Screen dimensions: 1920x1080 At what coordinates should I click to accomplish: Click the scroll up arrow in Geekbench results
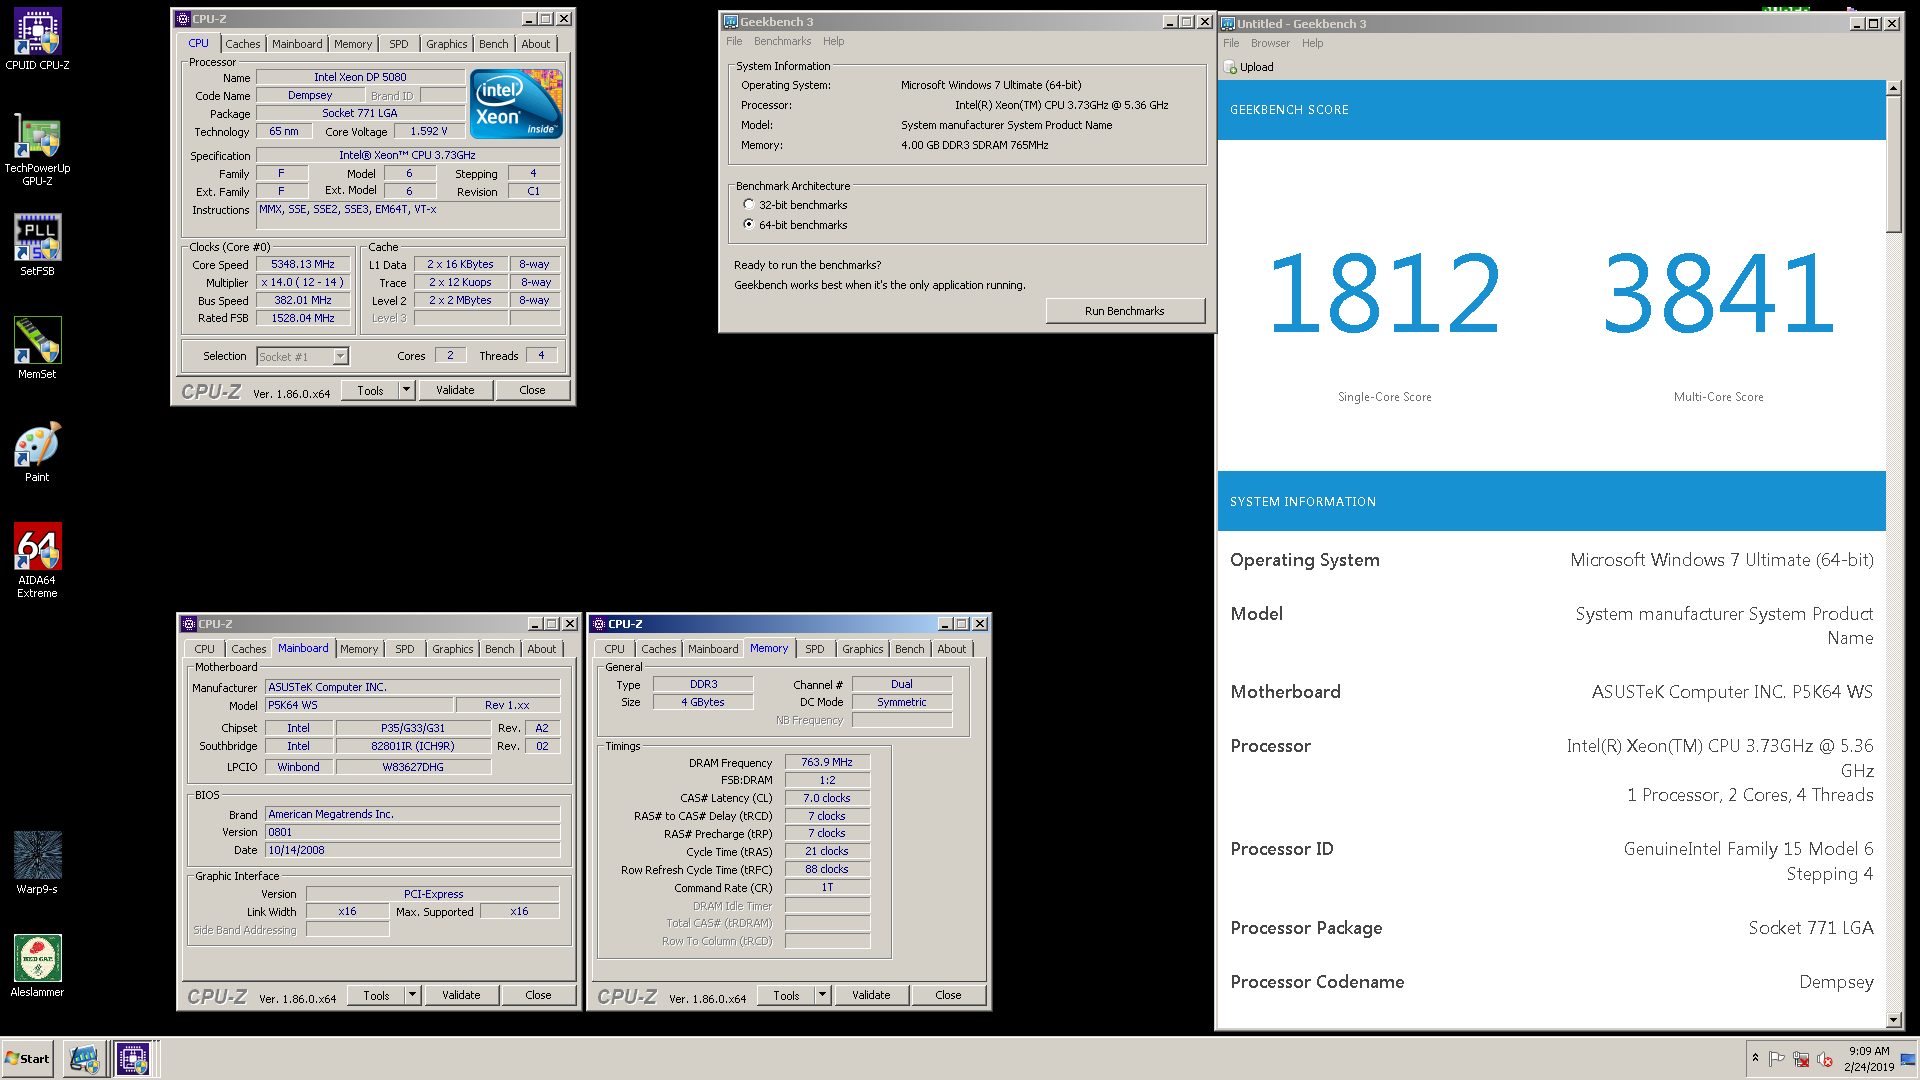coord(1893,88)
